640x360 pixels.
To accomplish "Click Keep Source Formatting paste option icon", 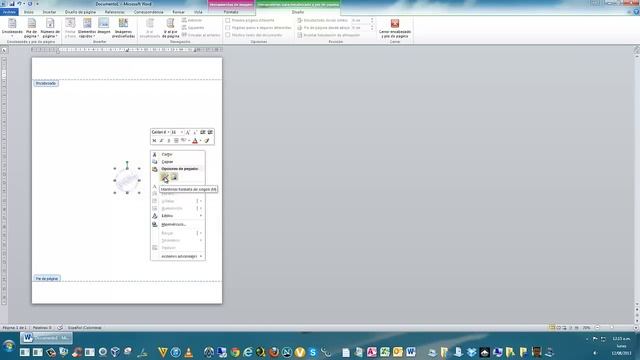I will coord(164,177).
